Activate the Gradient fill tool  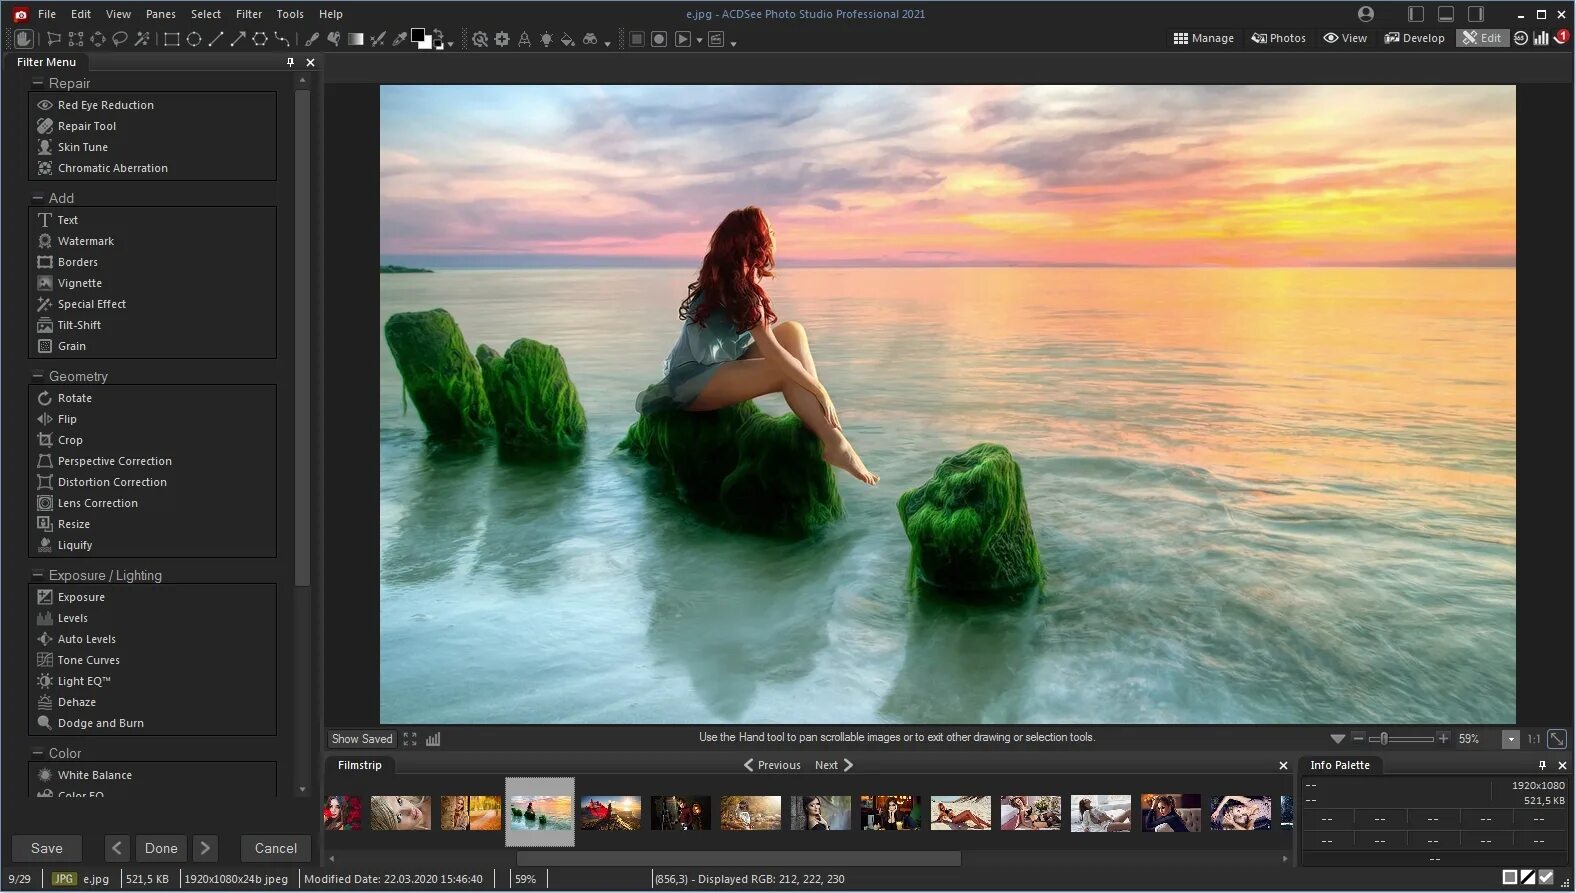point(355,39)
